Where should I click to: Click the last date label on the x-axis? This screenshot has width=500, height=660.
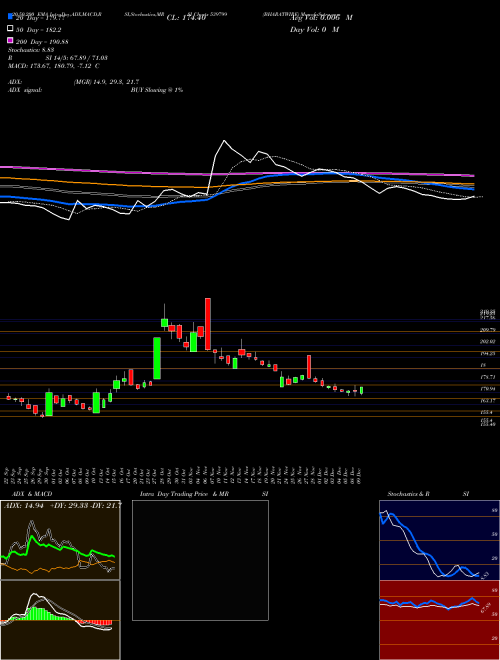tap(360, 475)
